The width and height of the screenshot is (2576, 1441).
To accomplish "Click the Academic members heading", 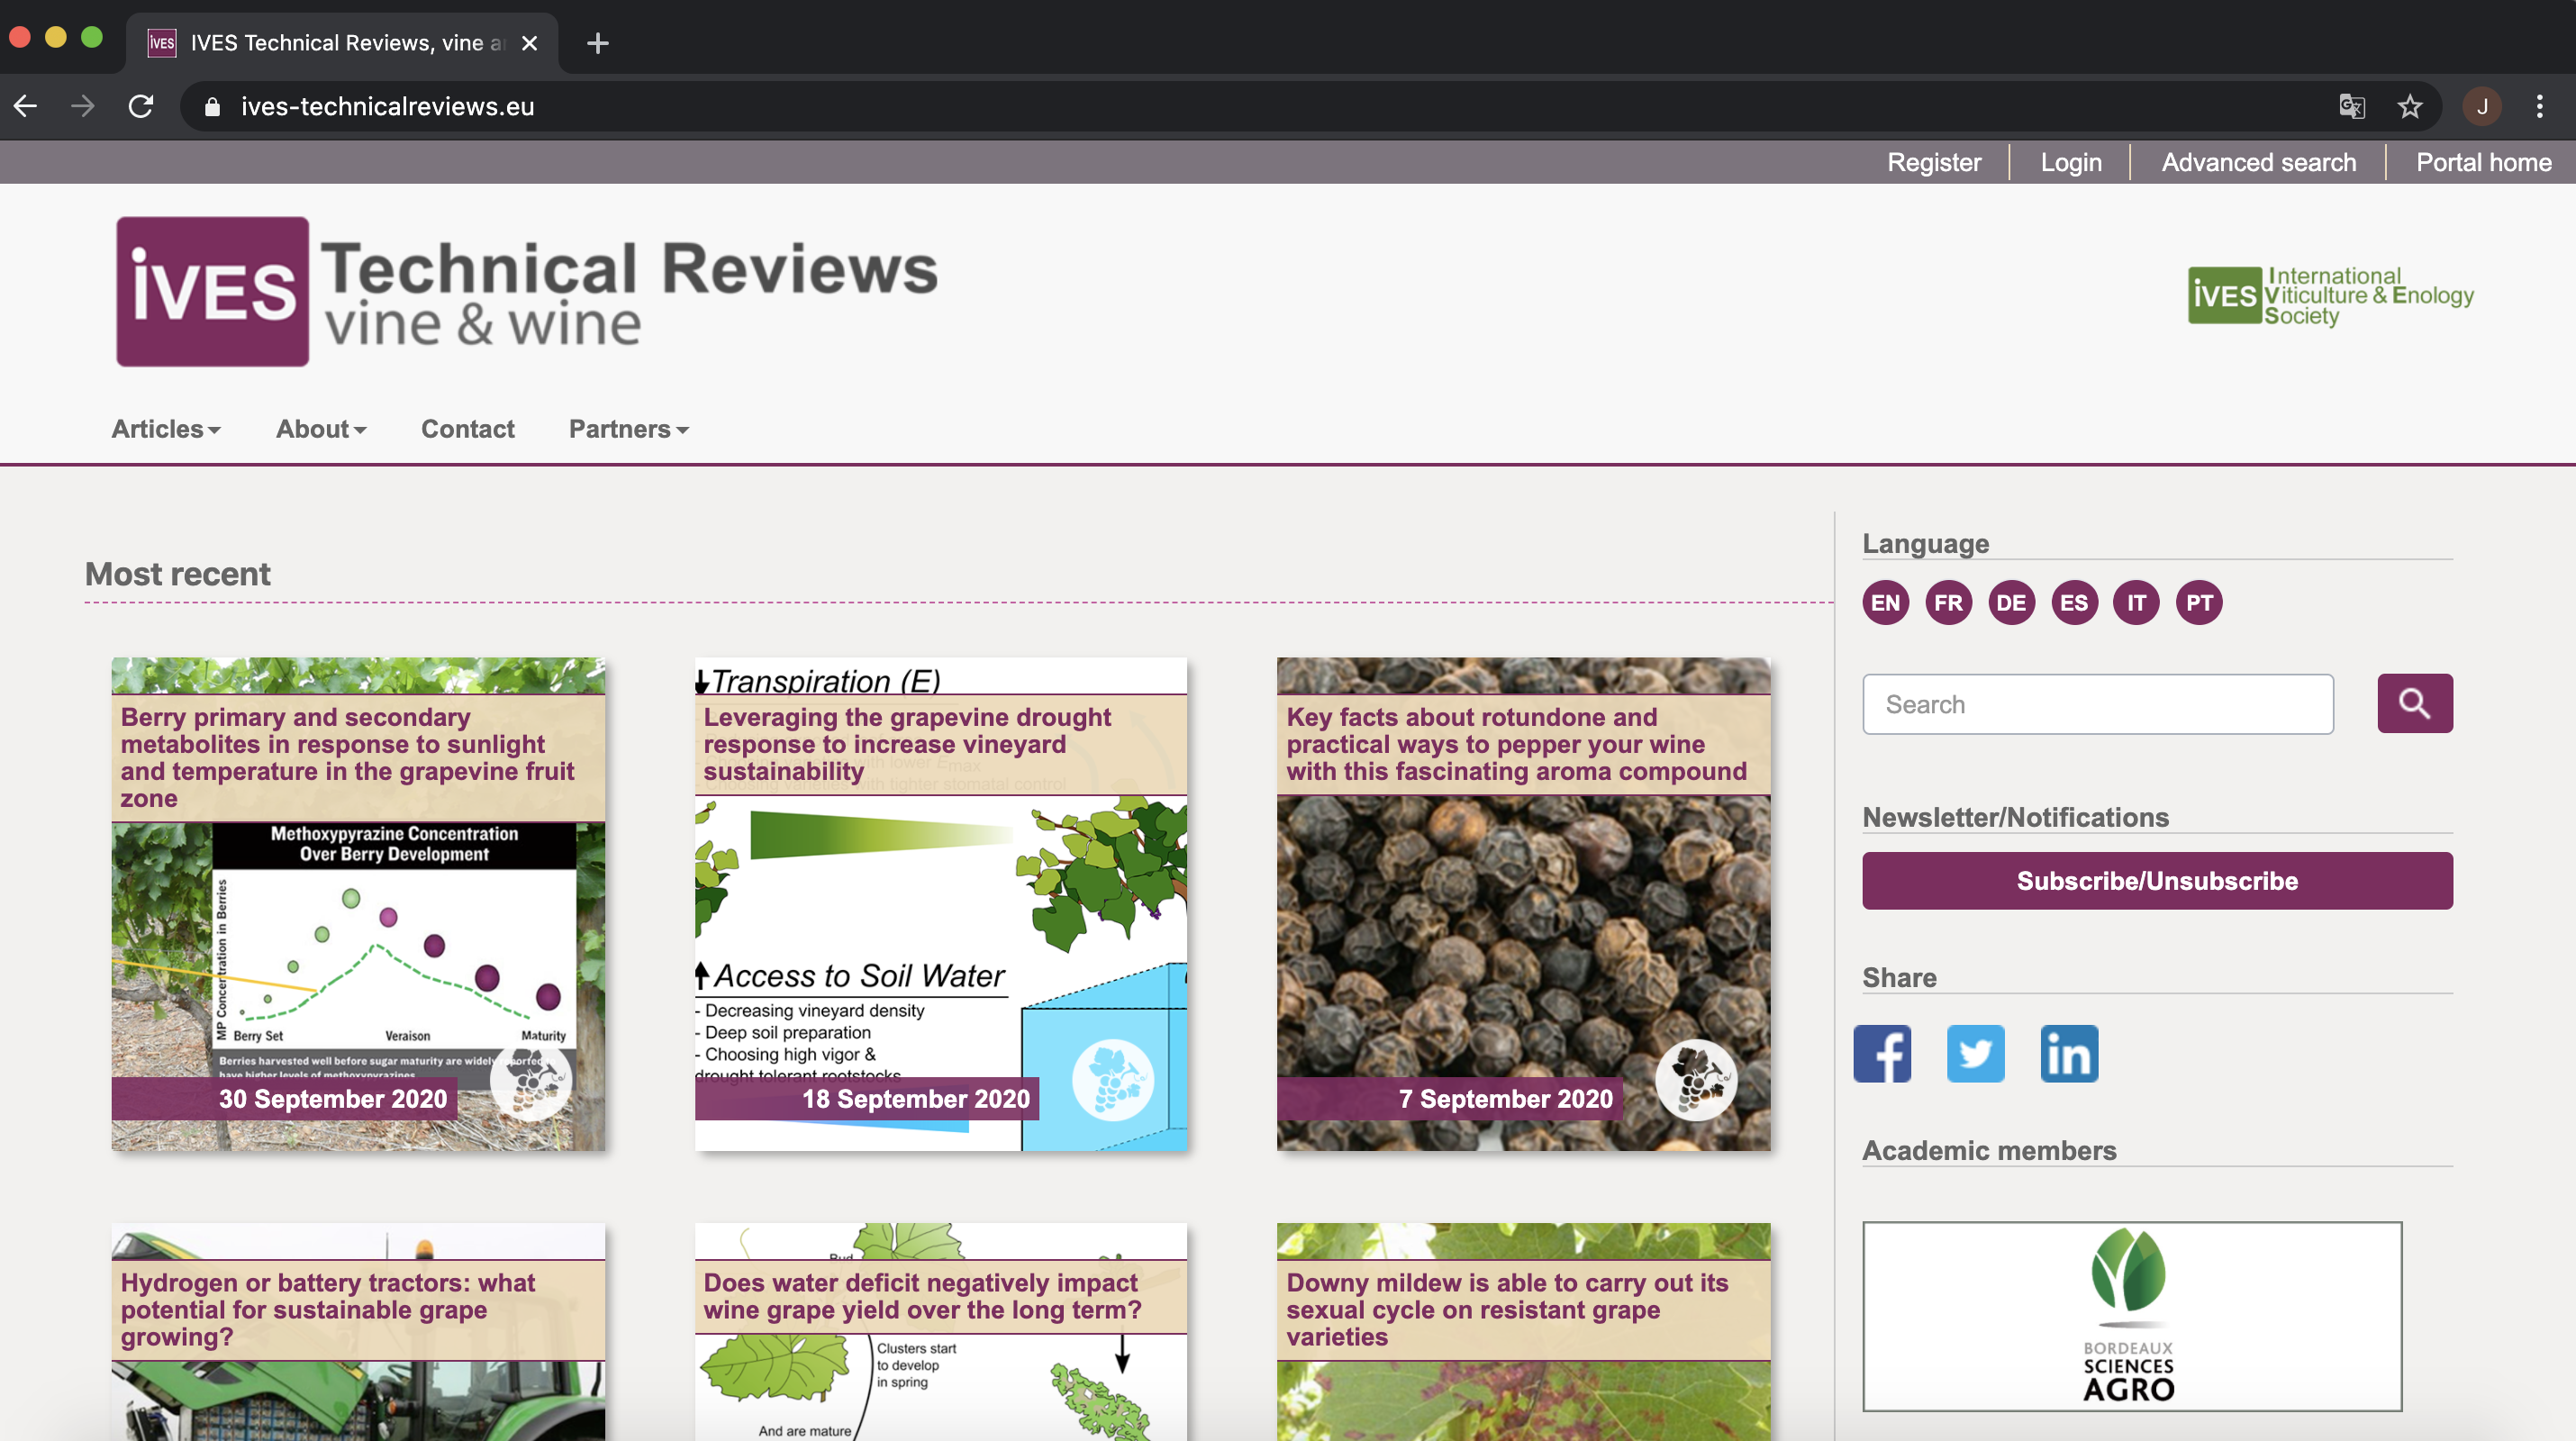I will point(1988,1149).
